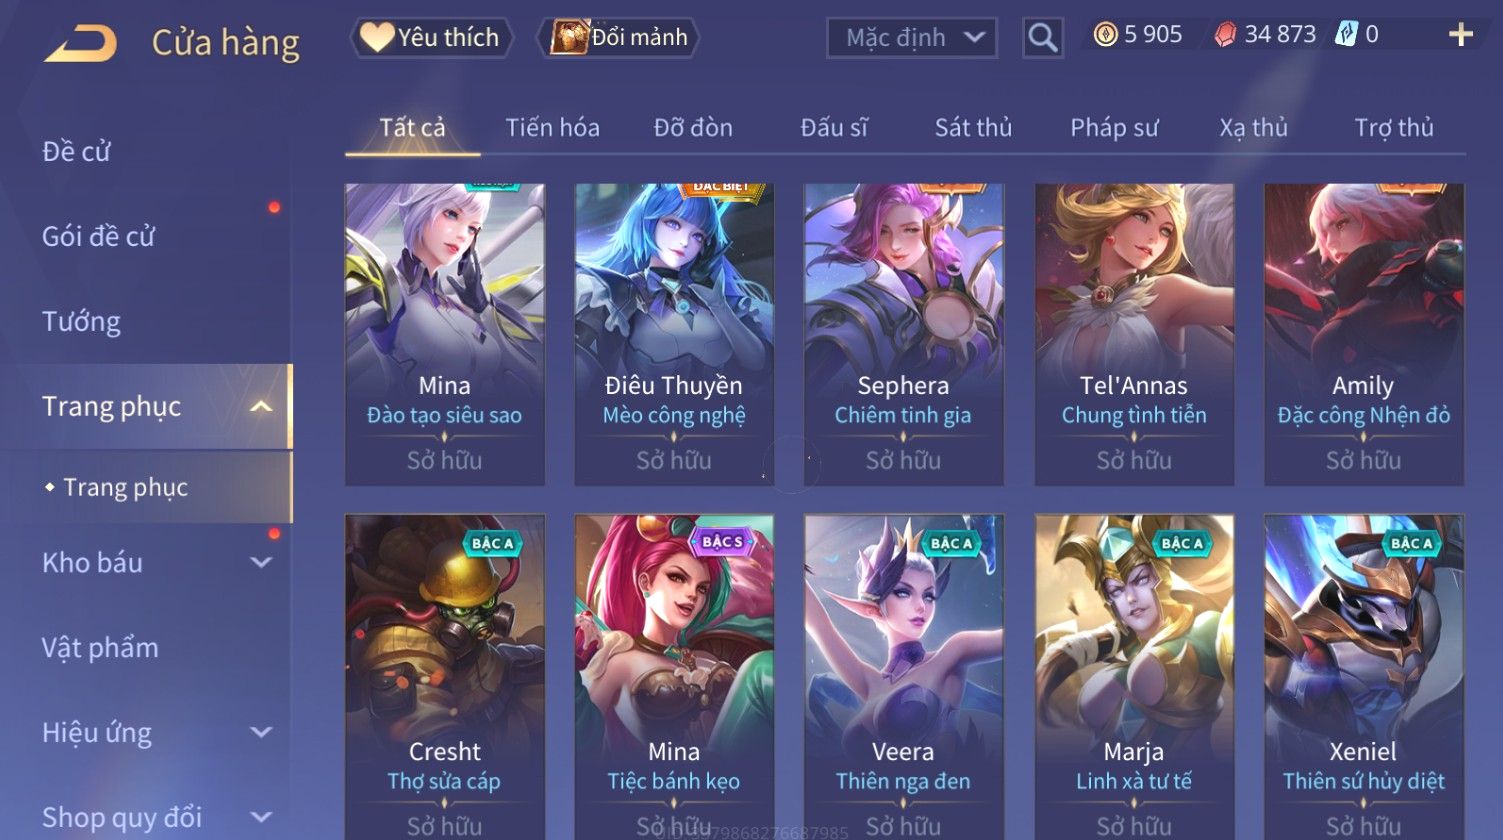Tap the gold coin balance icon
Viewport: 1503px width, 840px height.
[x=1105, y=35]
